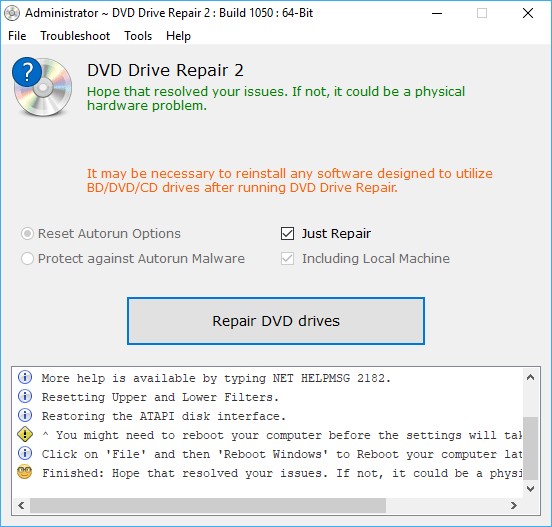Select Protect against Autorun Malware radio button
The image size is (552, 527).
point(27,258)
